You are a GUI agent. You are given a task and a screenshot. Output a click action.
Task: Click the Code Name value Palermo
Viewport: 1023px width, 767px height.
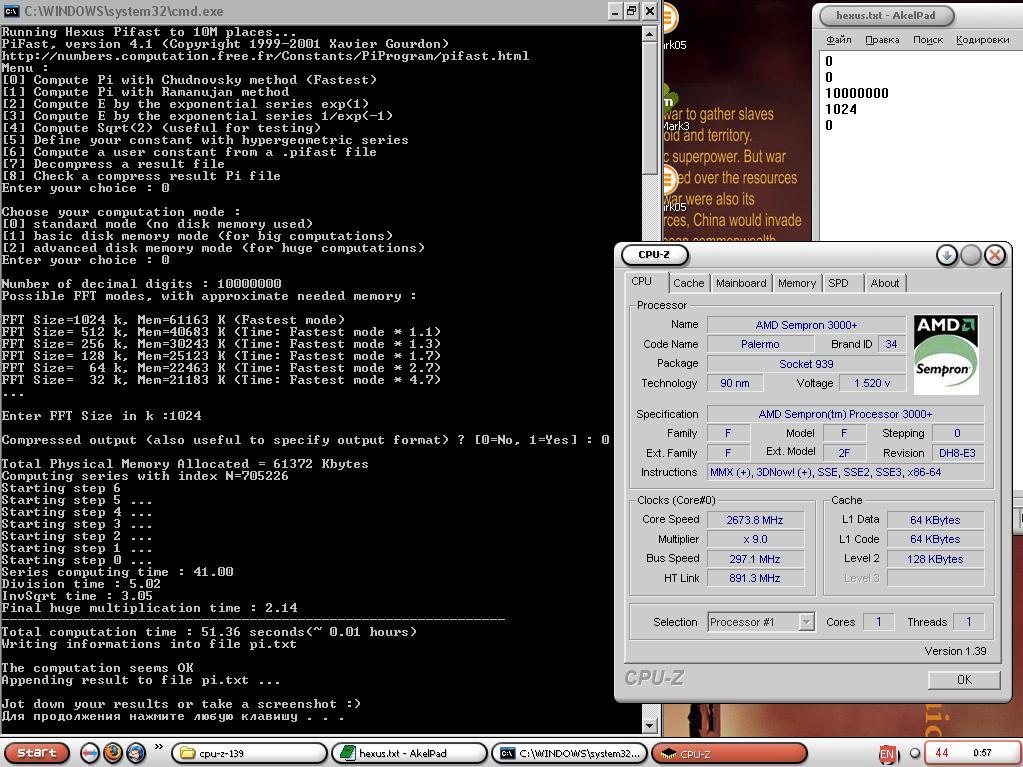coord(760,344)
